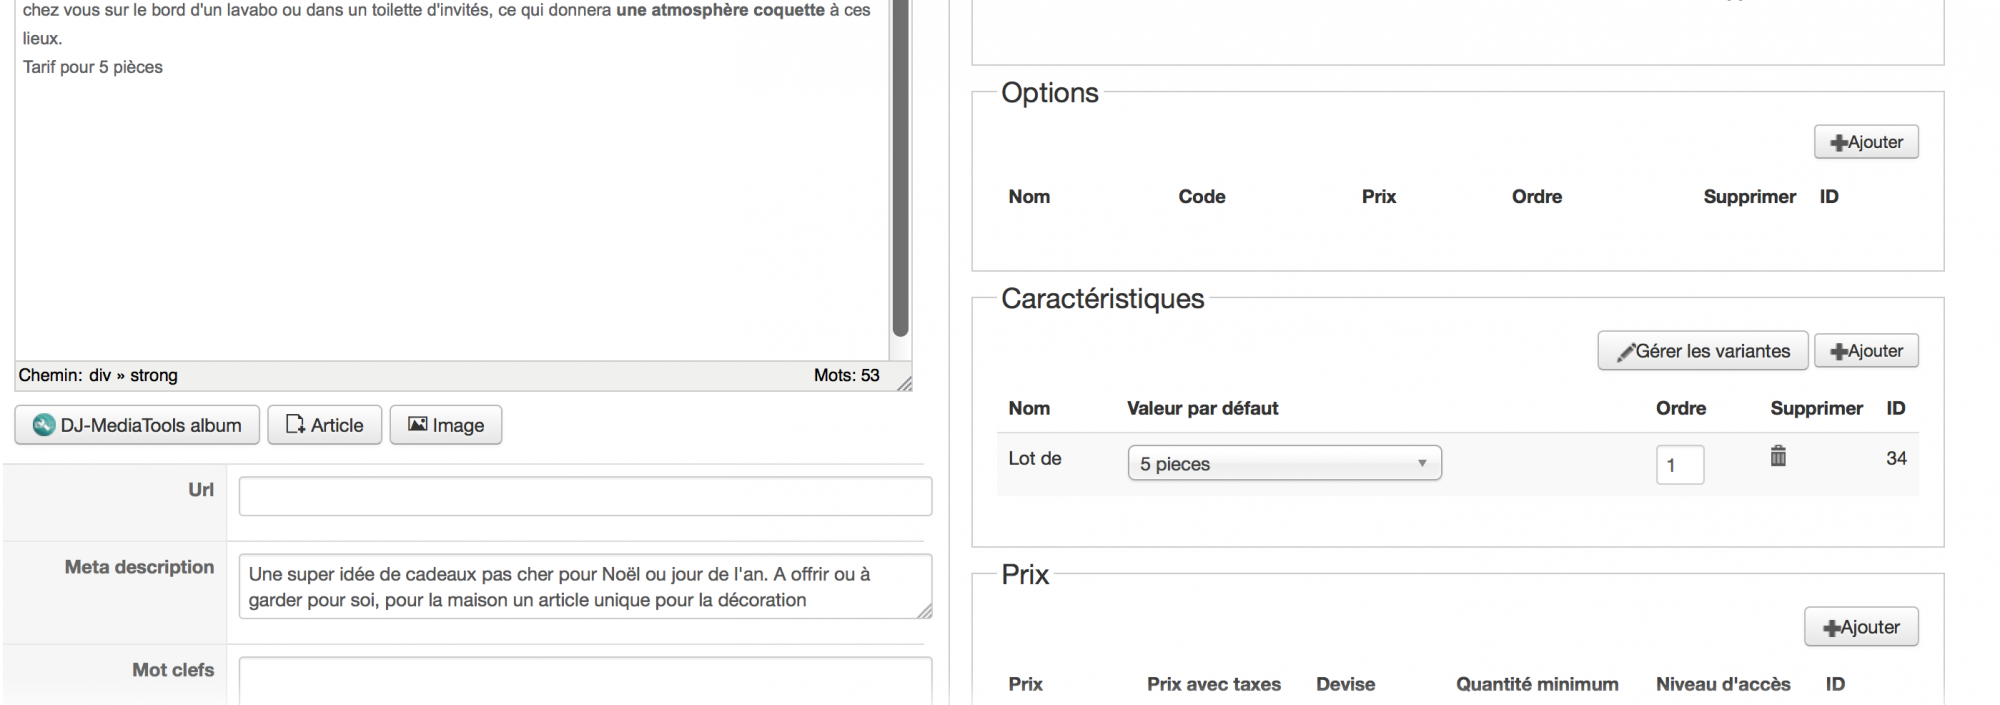The width and height of the screenshot is (2000, 705).
Task: Click the bold text 'une atmosphère coquette'
Action: pos(720,10)
